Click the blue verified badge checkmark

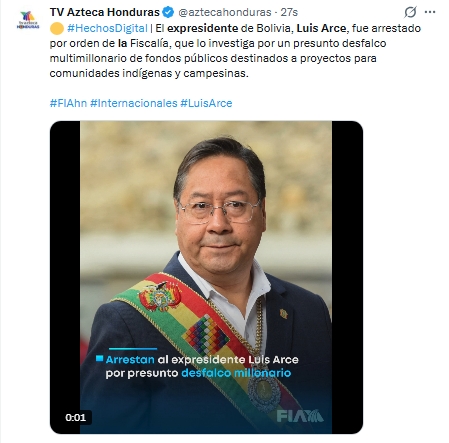click(168, 12)
